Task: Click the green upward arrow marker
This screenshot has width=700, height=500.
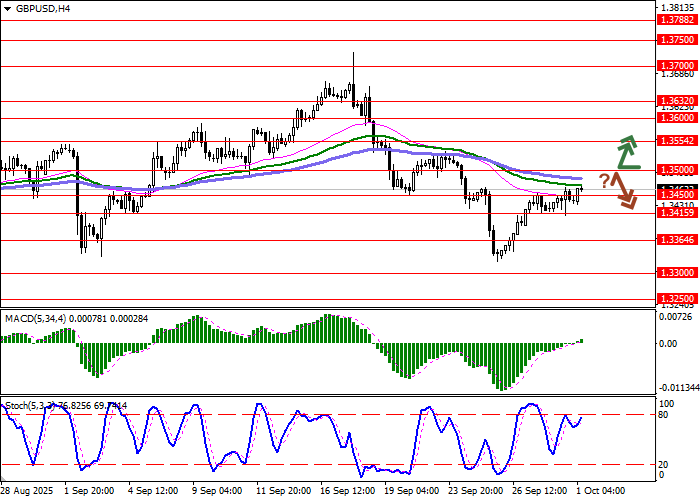Action: [x=627, y=151]
